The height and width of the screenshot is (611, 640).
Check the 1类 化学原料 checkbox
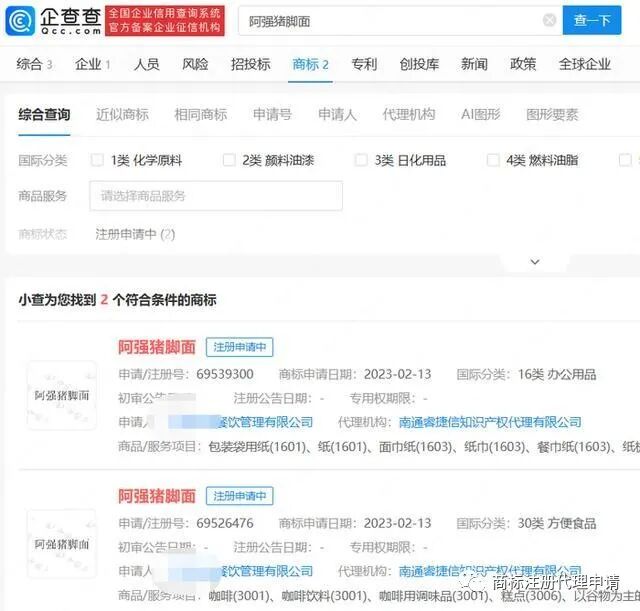pyautogui.click(x=97, y=160)
